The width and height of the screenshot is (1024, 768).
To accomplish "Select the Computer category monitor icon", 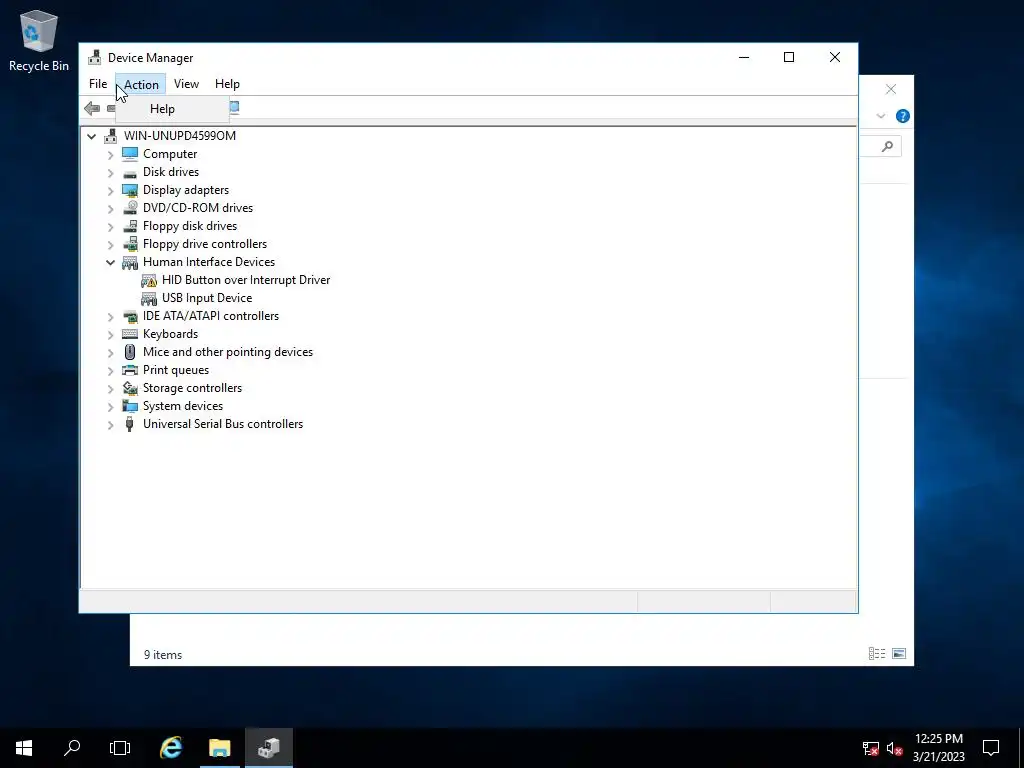I will click(130, 153).
